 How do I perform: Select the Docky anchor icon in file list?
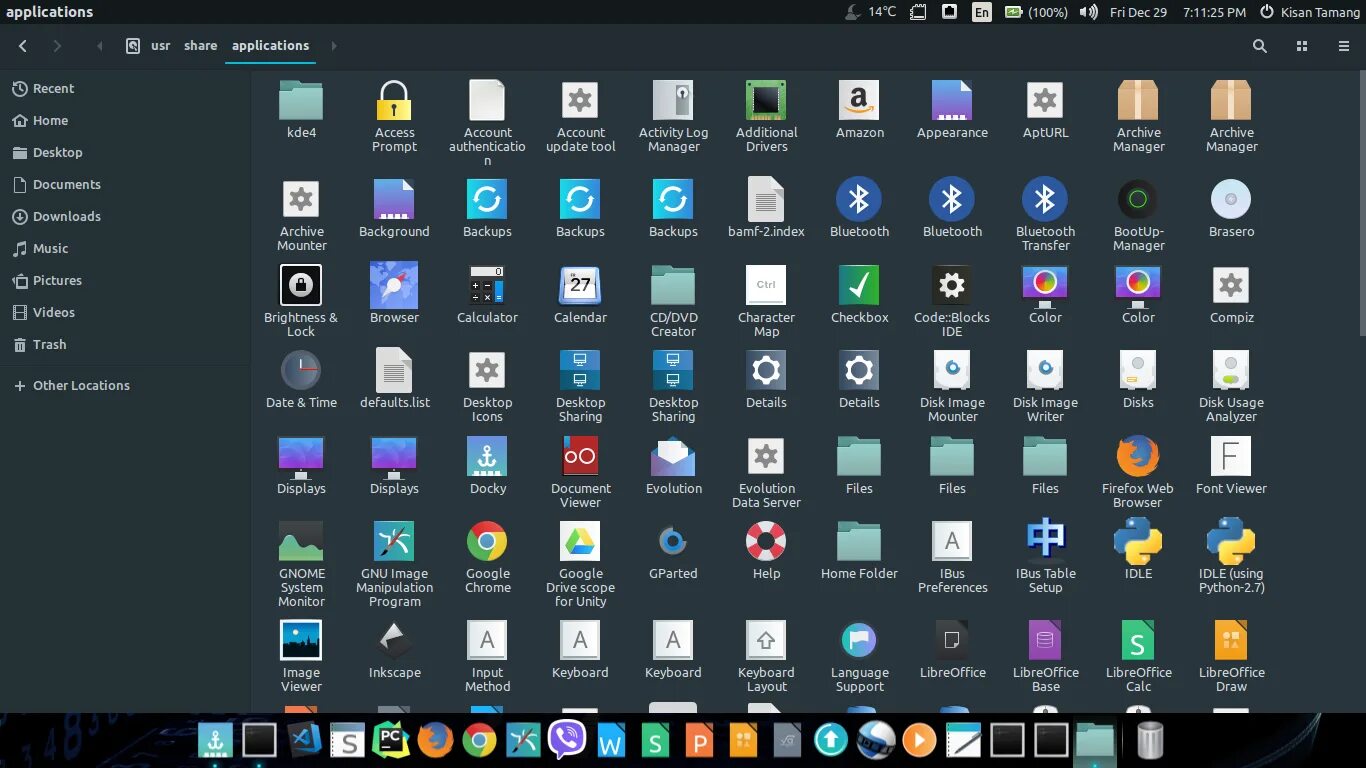click(487, 457)
